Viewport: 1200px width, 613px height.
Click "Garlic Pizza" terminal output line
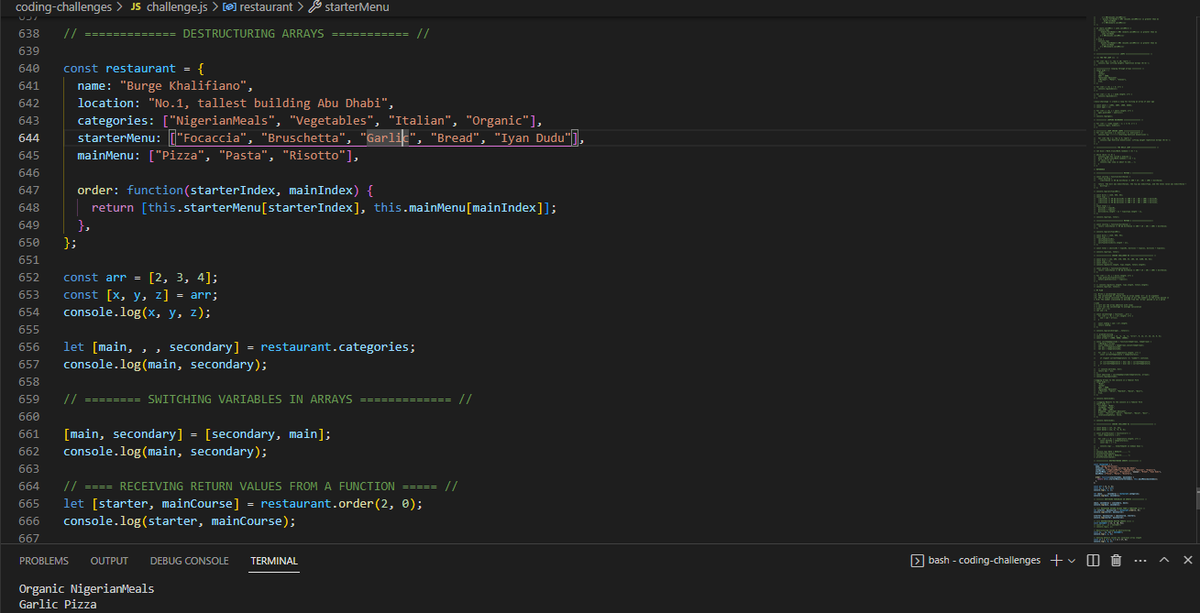pos(58,604)
